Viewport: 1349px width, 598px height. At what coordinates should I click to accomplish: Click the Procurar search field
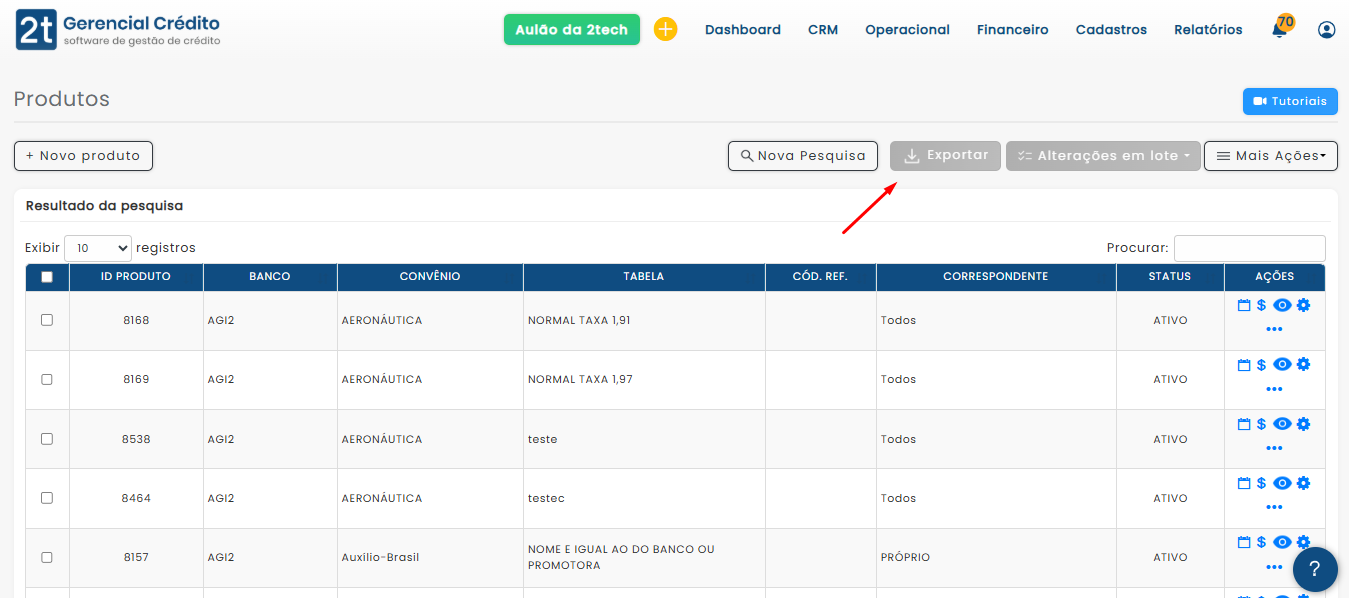1249,248
